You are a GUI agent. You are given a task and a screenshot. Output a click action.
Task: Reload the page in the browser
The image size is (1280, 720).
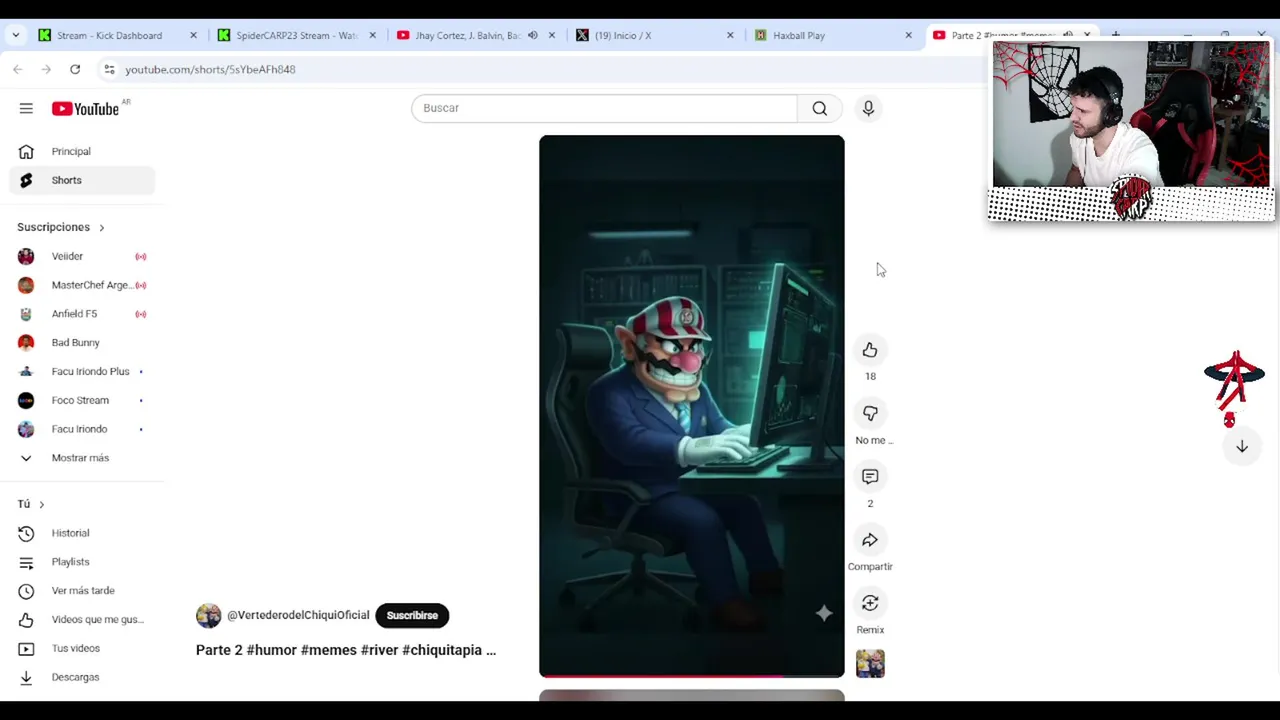tap(75, 69)
